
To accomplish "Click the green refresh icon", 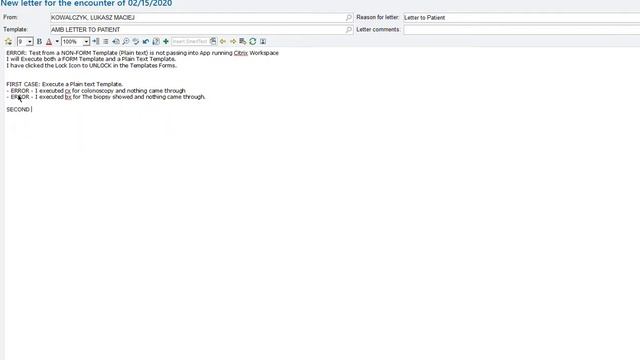I will point(253,41).
